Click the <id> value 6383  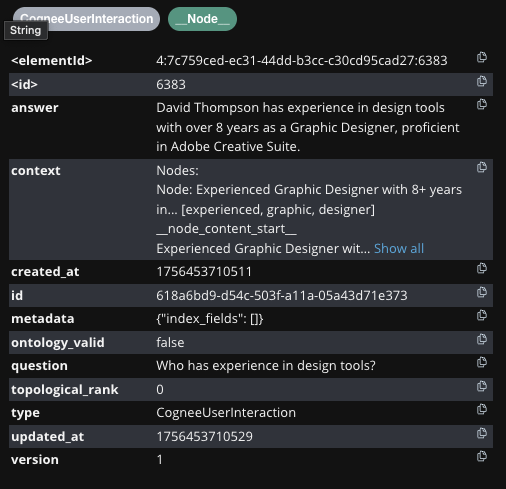click(x=171, y=85)
